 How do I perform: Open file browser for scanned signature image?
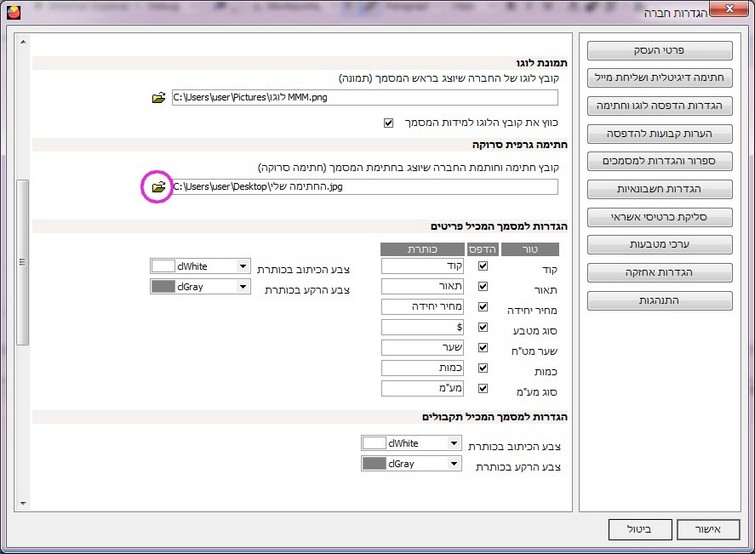158,187
